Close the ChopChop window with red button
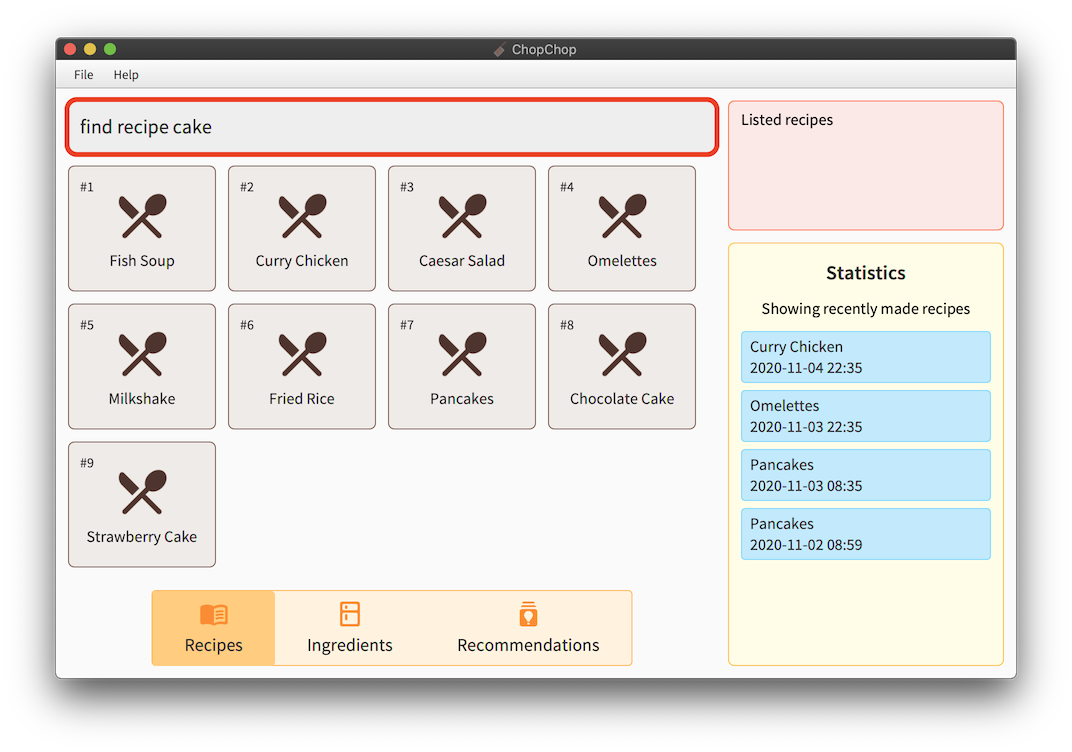The image size is (1072, 752). click(70, 49)
